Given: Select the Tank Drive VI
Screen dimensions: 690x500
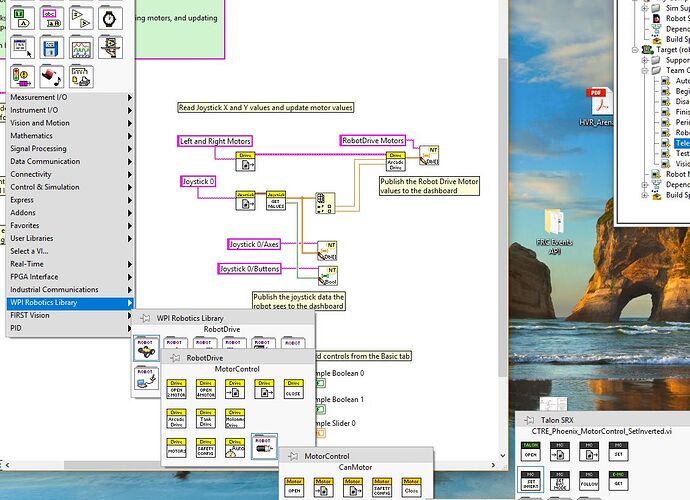Looking at the screenshot, I should pos(206,419).
